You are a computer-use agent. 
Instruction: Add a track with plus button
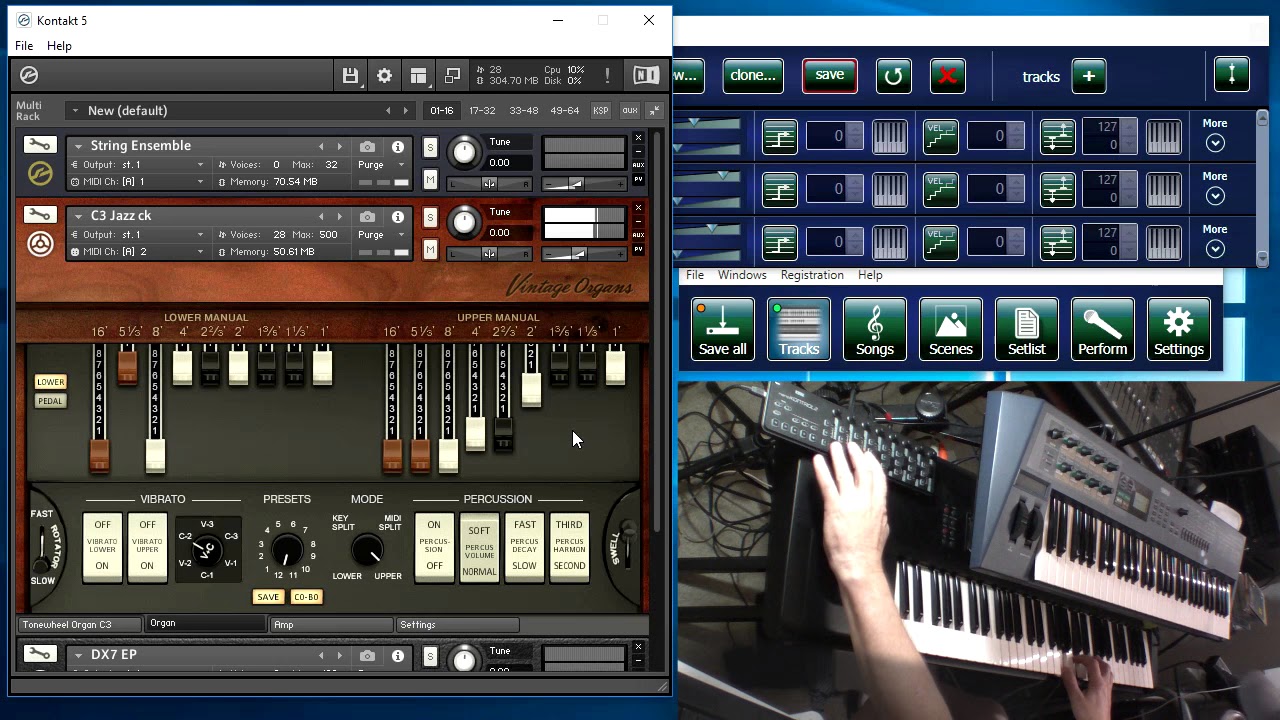click(1089, 76)
